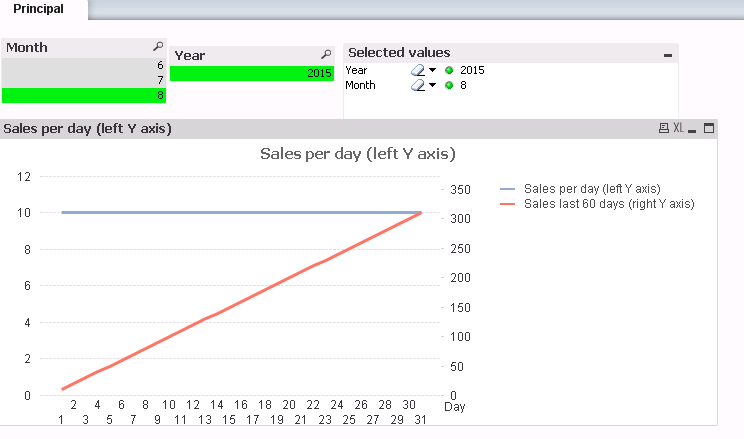Screen dimensions: 744x439
Task: Click the green indicator next to 2015
Action: click(449, 70)
